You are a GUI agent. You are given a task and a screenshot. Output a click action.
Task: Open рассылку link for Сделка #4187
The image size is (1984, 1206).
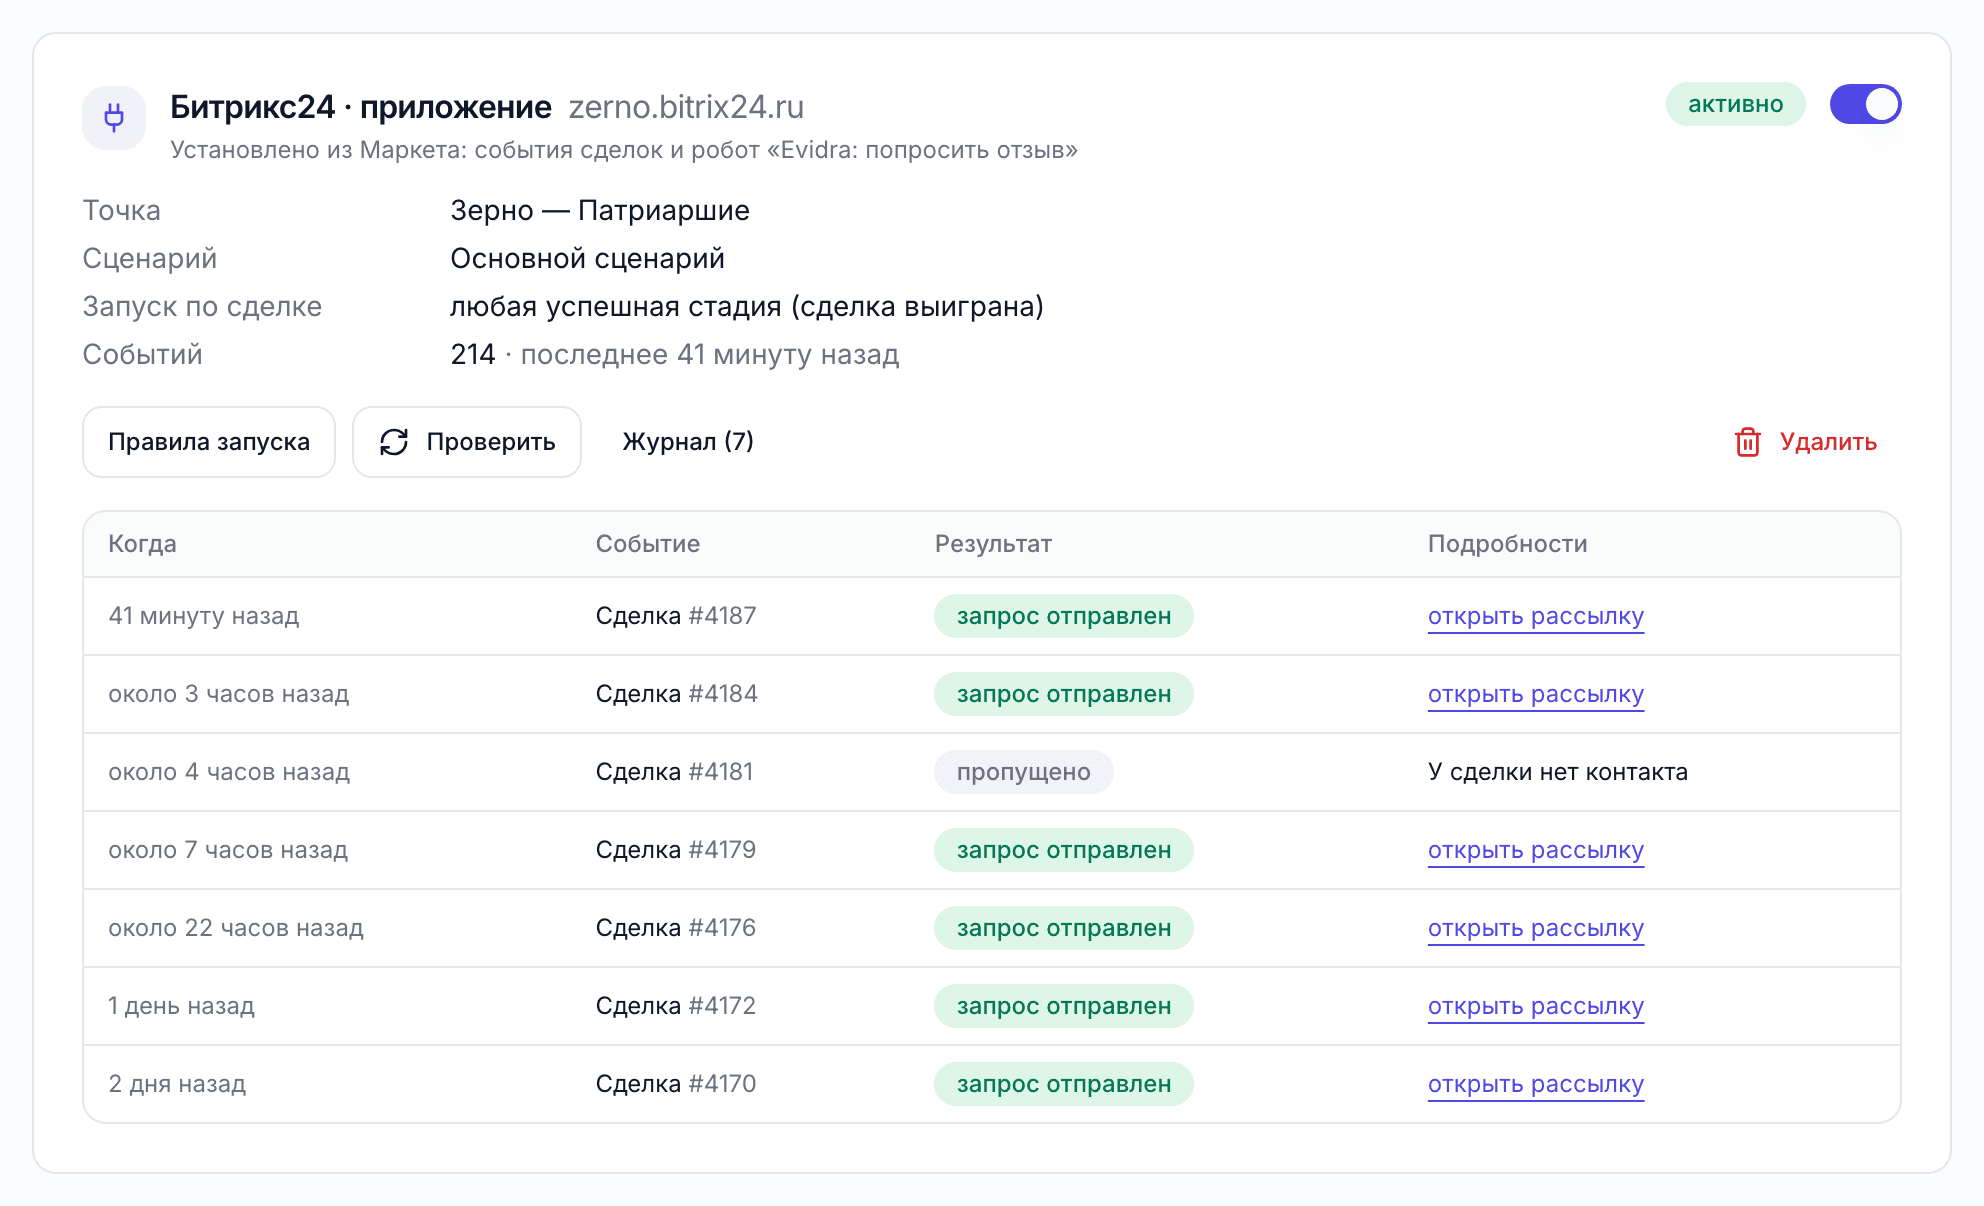click(x=1535, y=616)
